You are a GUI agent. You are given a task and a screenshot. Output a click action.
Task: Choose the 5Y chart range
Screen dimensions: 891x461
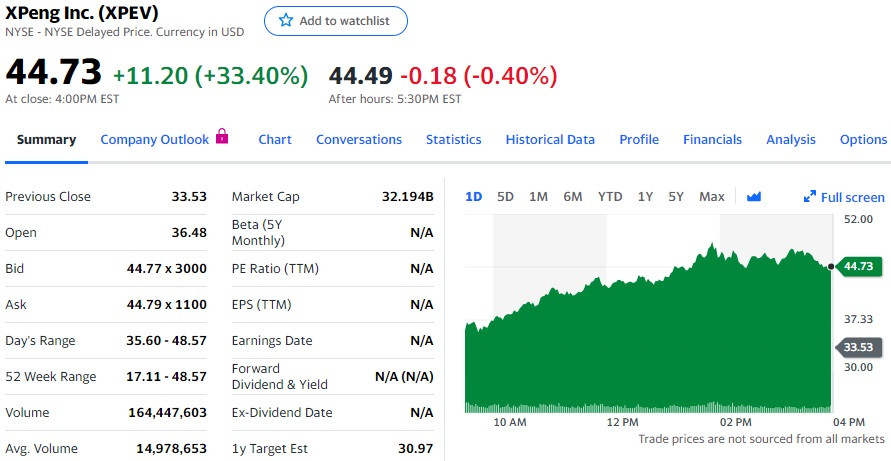coord(676,197)
